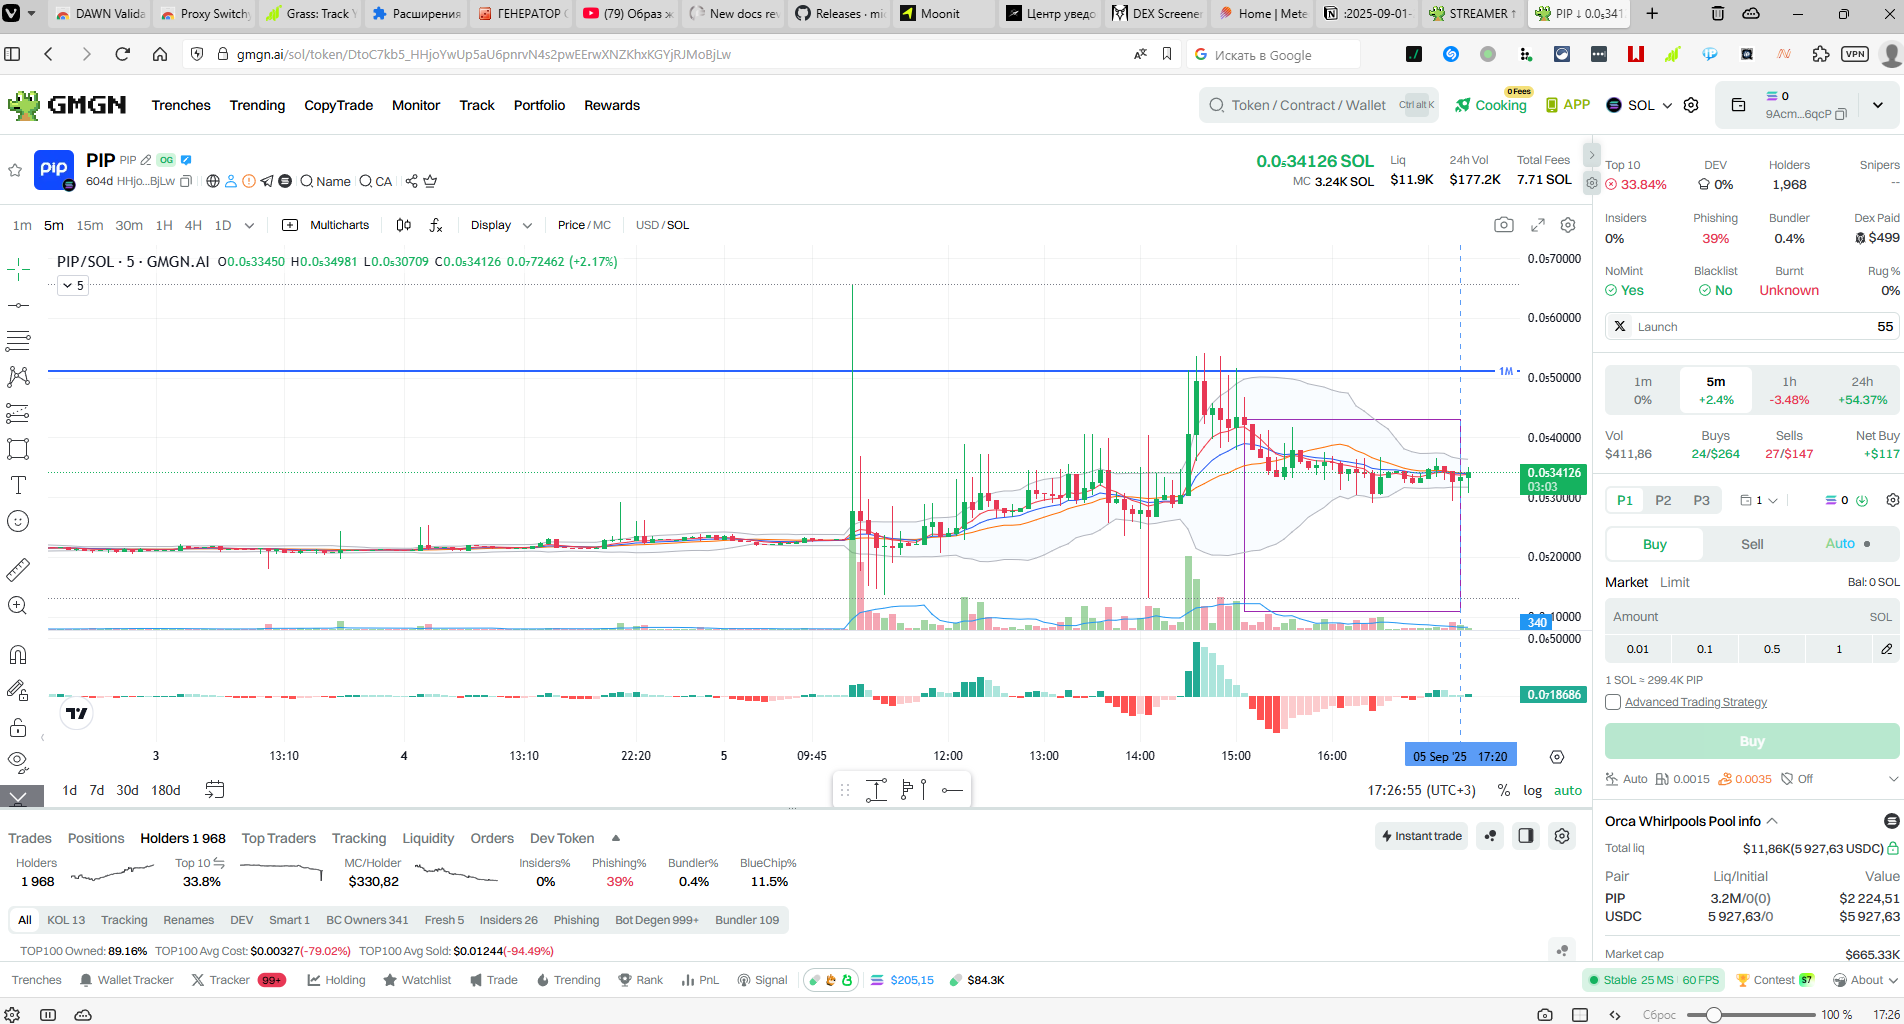Change the candle chart type

[404, 225]
